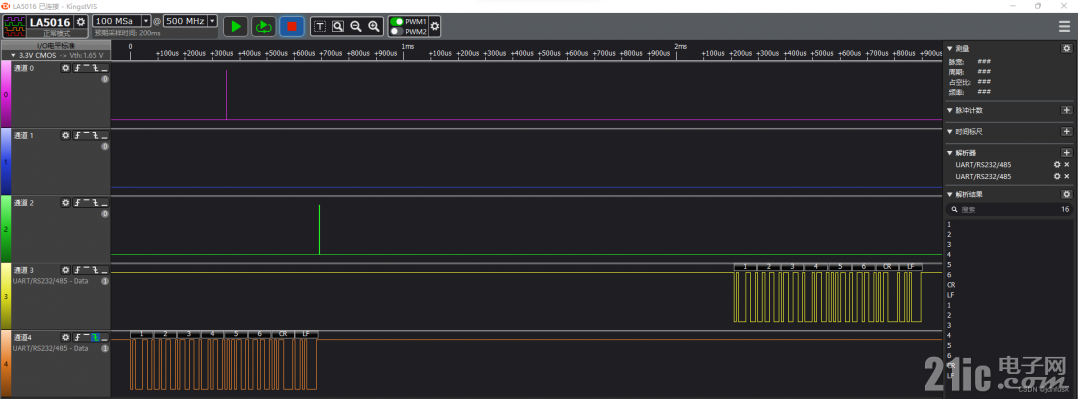The height and width of the screenshot is (399, 1078).
Task: Toggle PWM1 output switch
Action: coord(396,21)
